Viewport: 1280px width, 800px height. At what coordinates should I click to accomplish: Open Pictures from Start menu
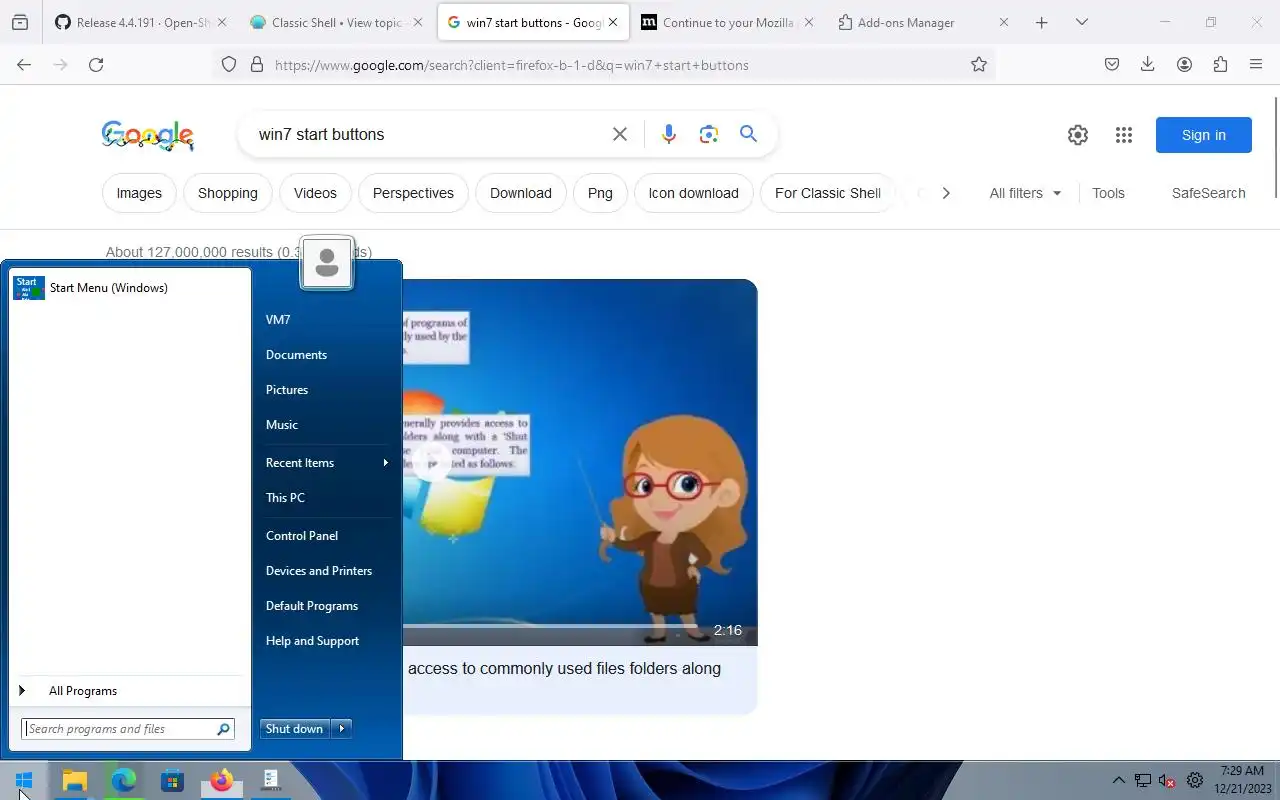287,390
